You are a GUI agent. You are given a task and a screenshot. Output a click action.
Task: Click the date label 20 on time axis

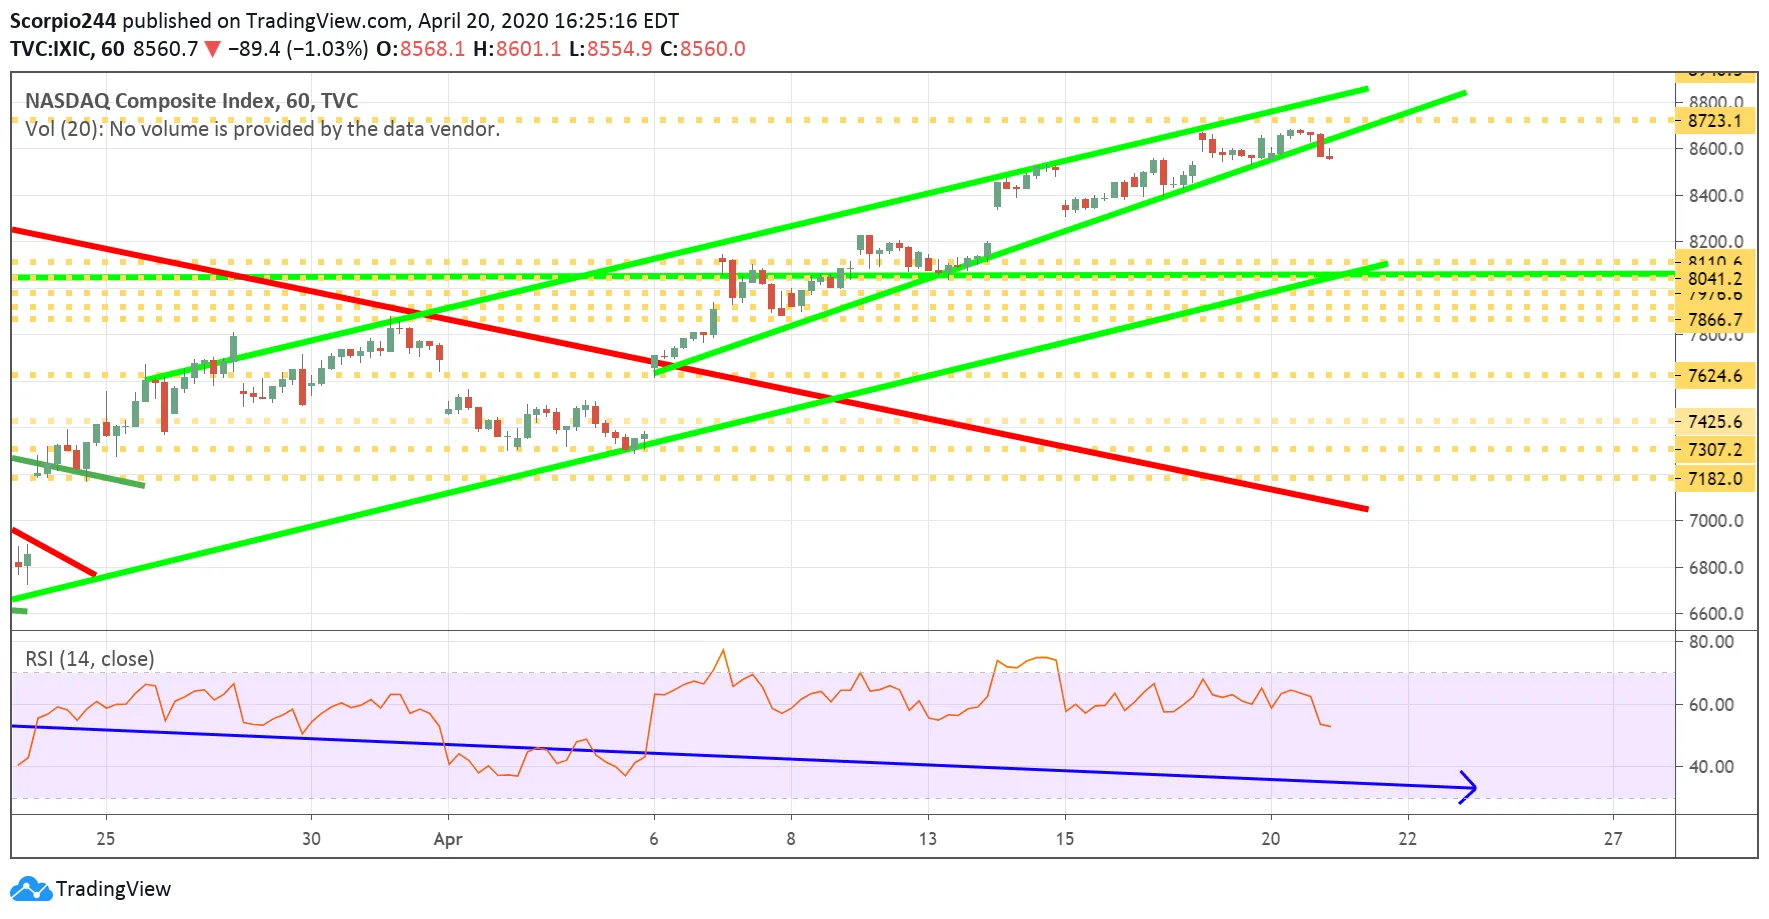pos(1271,839)
